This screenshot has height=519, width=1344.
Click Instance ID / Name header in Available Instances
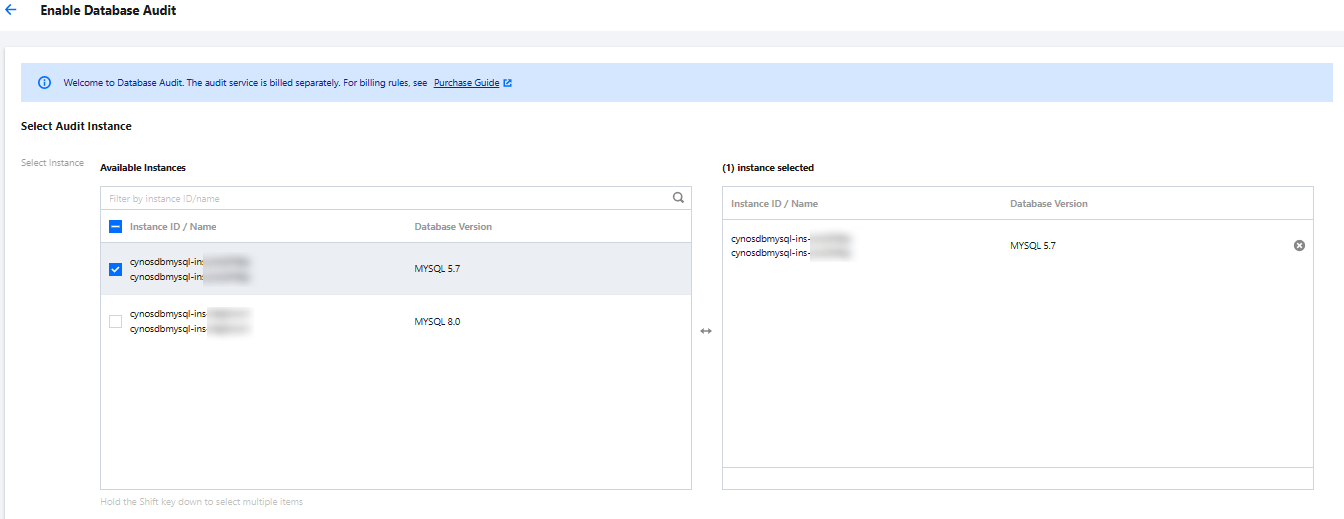[173, 227]
